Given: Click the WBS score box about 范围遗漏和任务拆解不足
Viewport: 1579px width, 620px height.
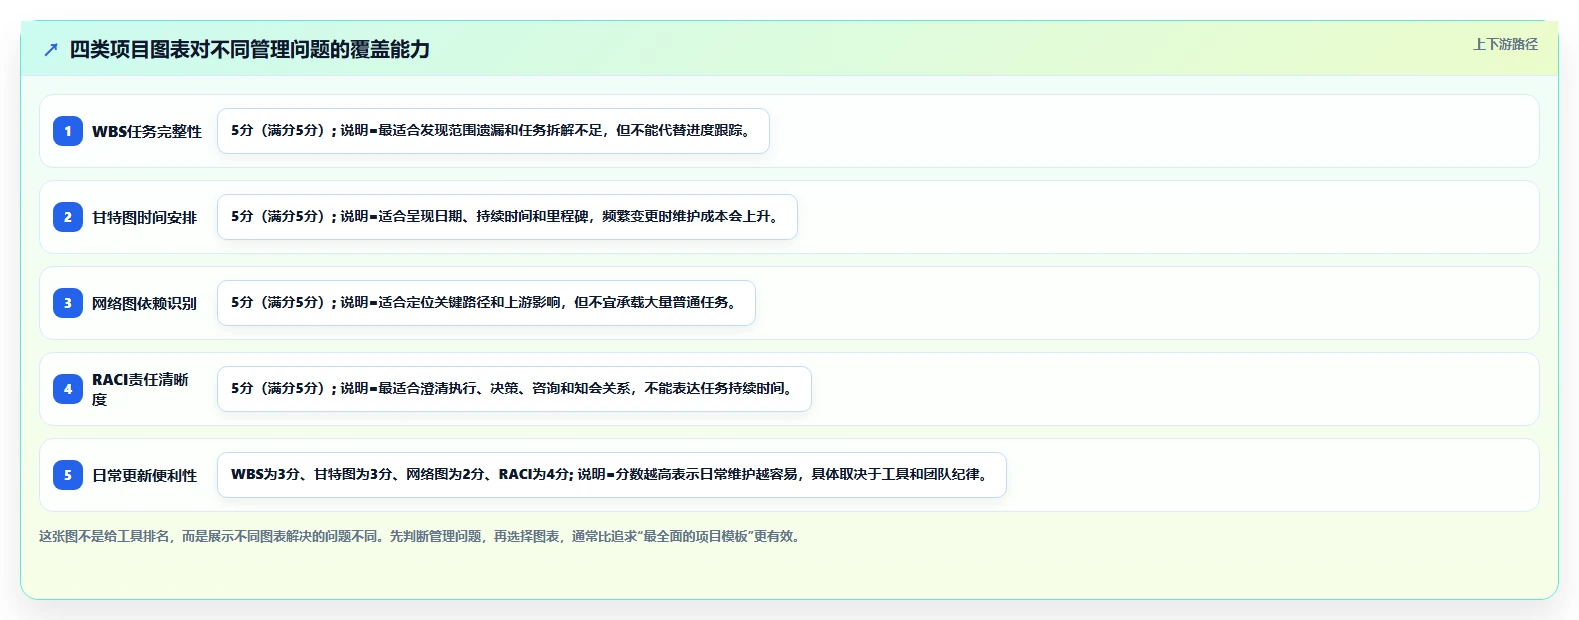Looking at the screenshot, I should pyautogui.click(x=493, y=131).
